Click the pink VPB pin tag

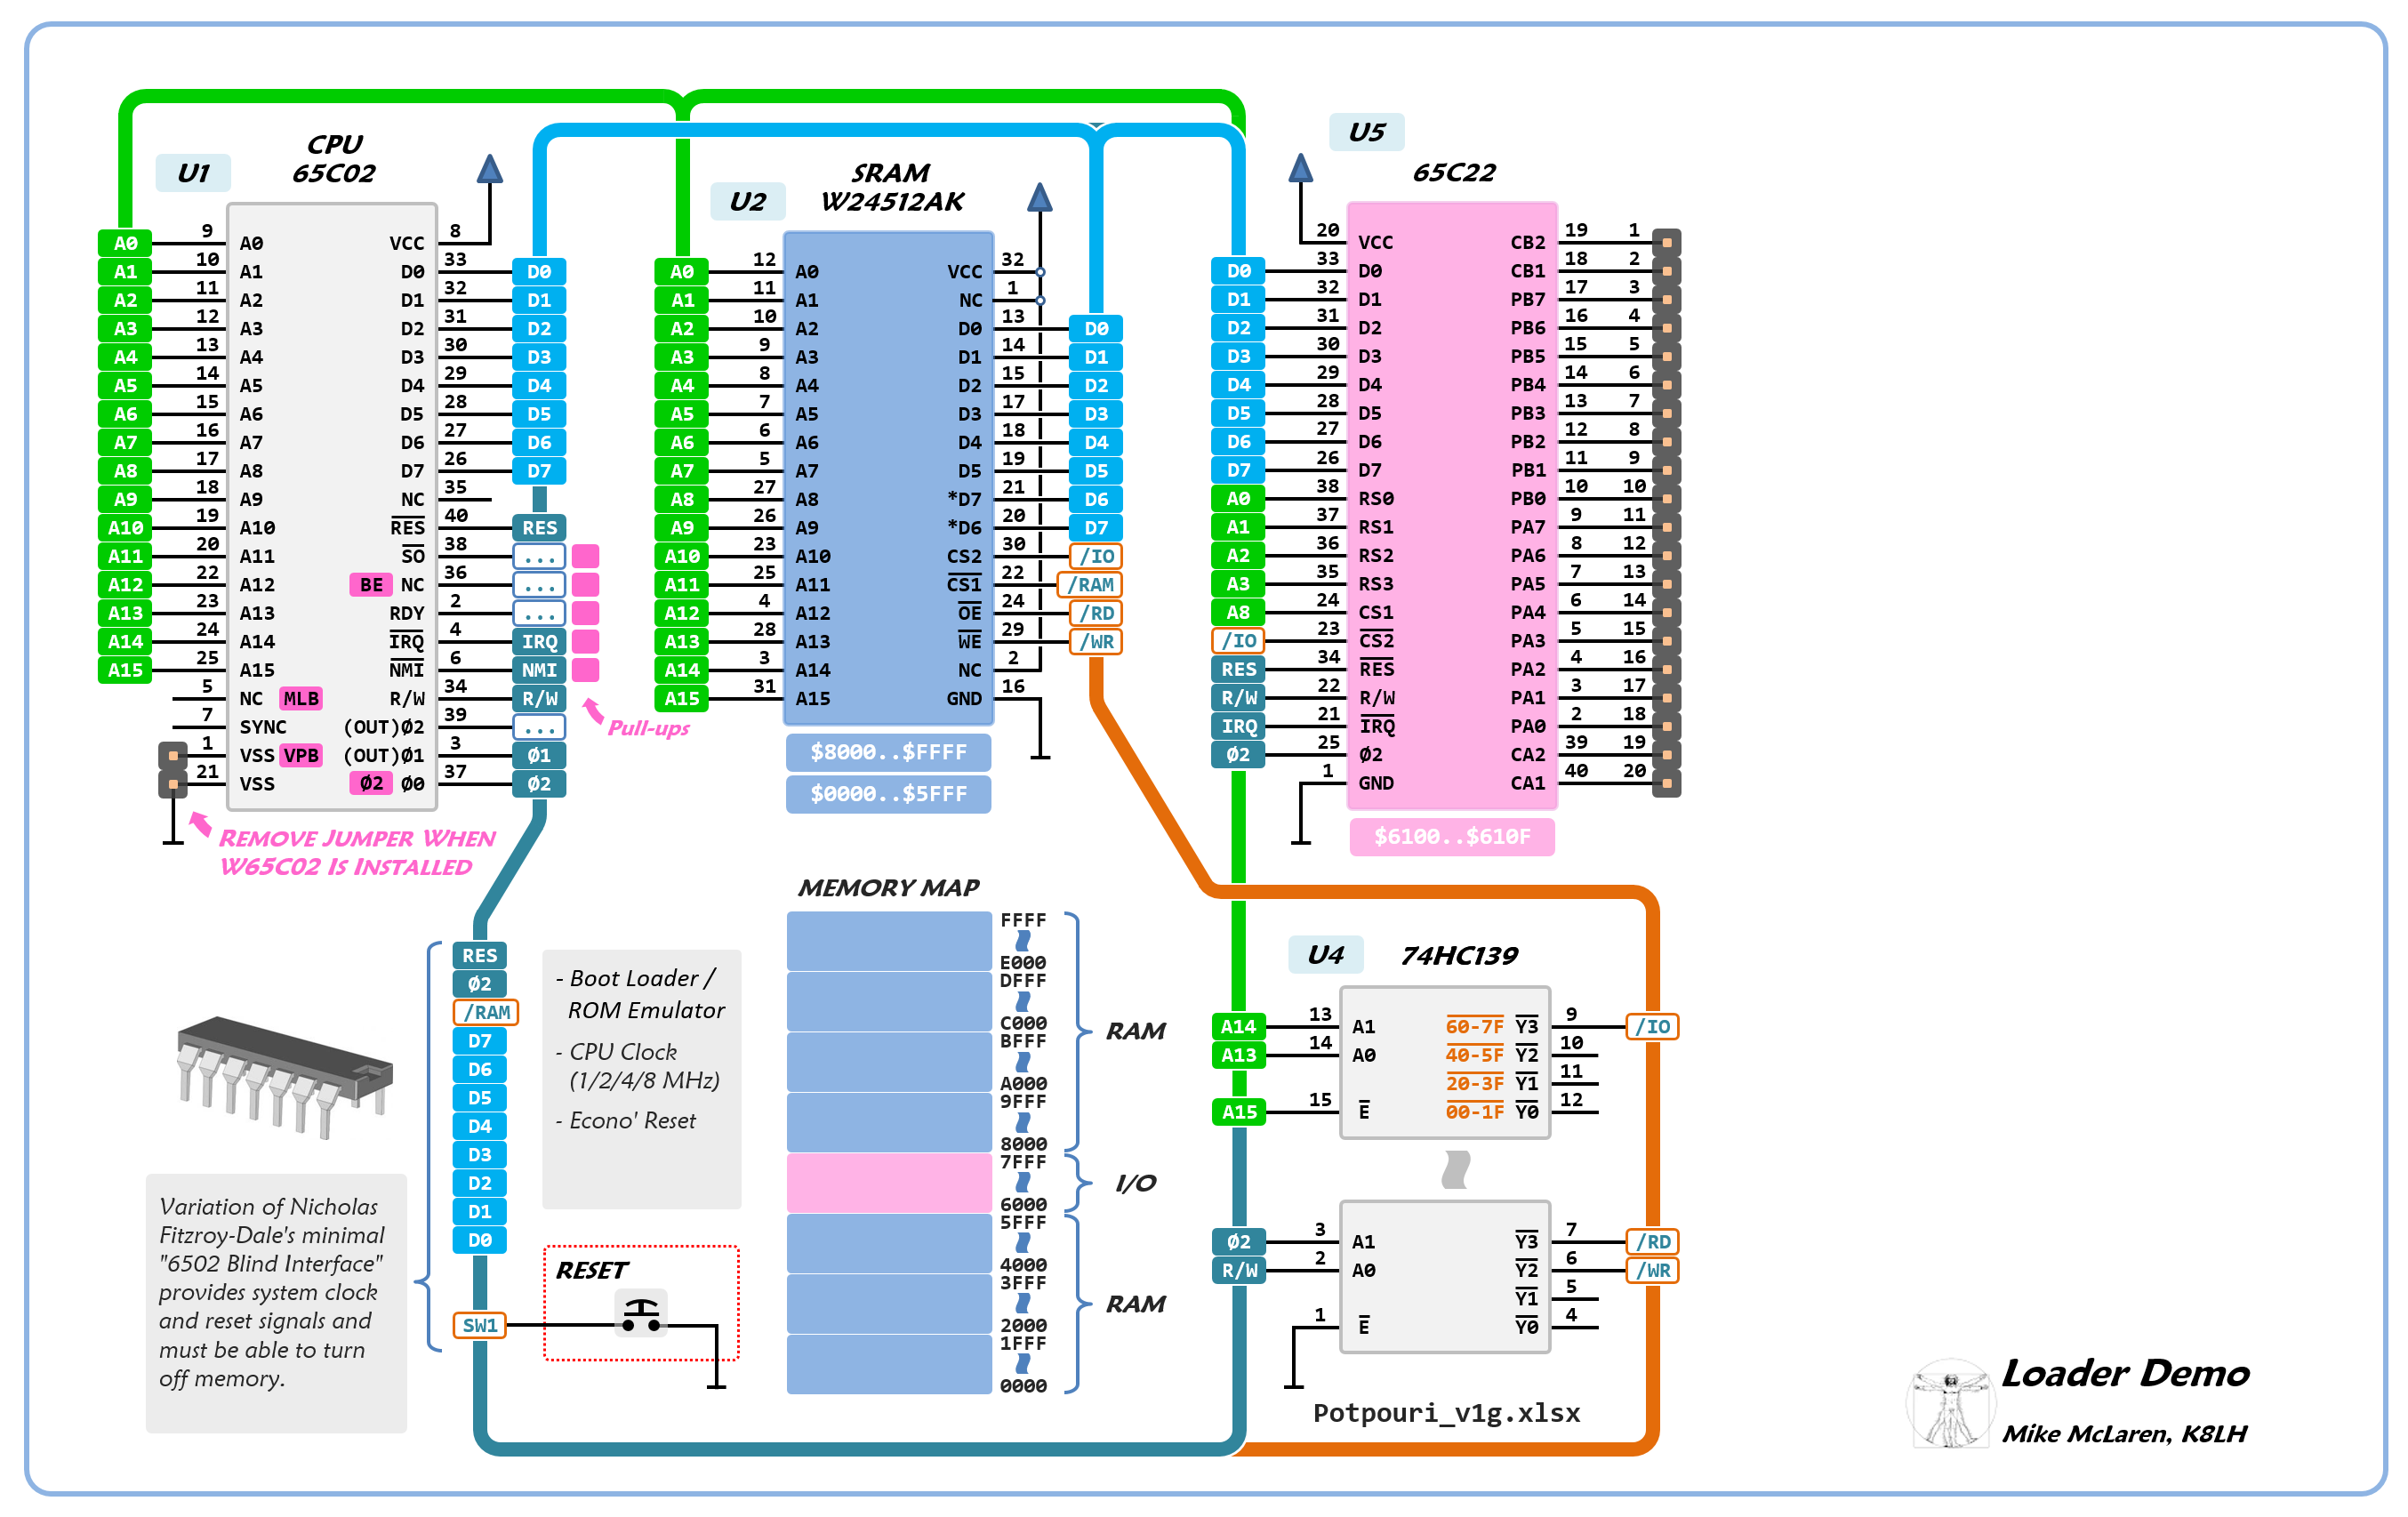point(301,755)
